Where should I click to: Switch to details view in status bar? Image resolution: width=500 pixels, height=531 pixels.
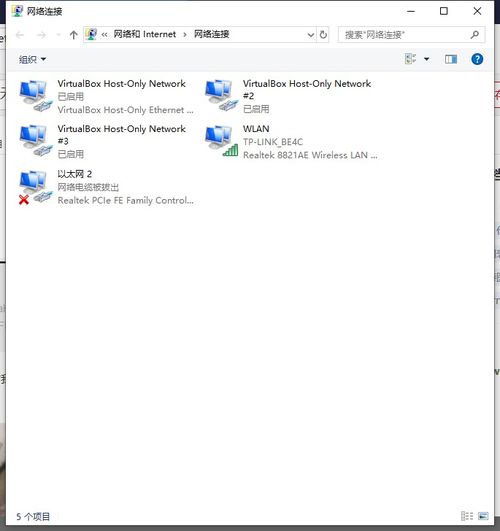click(467, 516)
